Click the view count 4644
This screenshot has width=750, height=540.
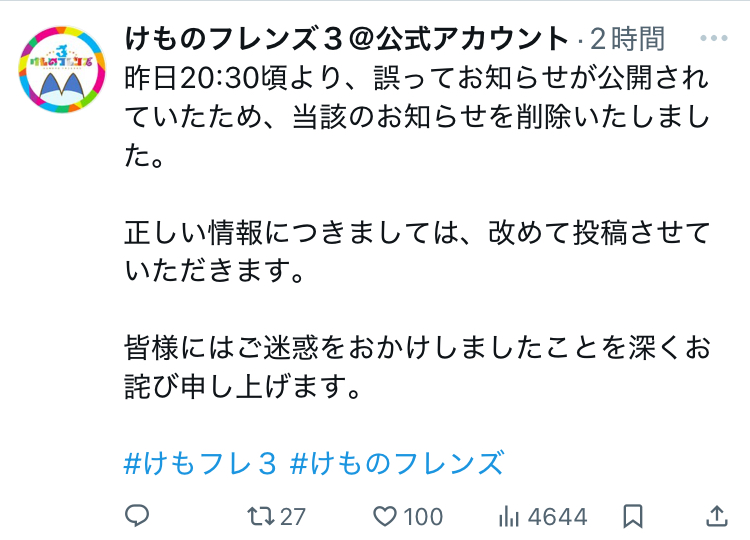pyautogui.click(x=557, y=517)
